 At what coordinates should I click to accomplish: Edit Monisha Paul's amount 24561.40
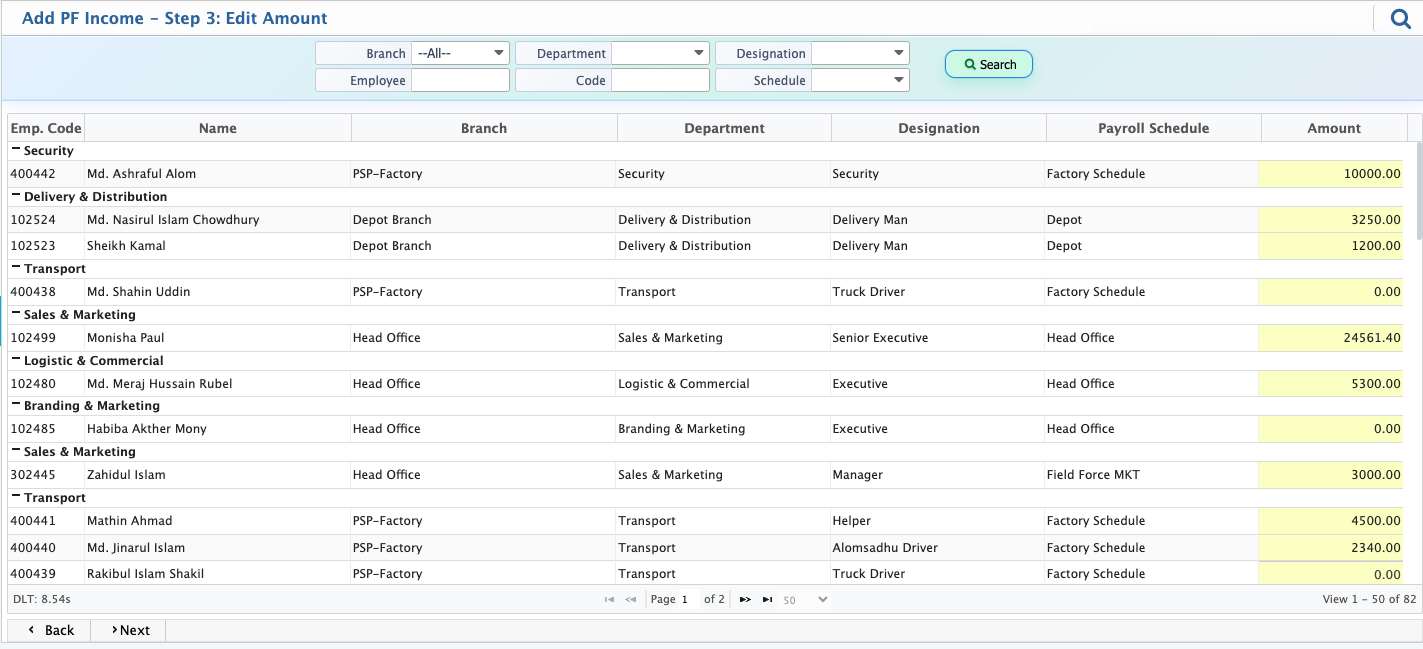(1331, 338)
